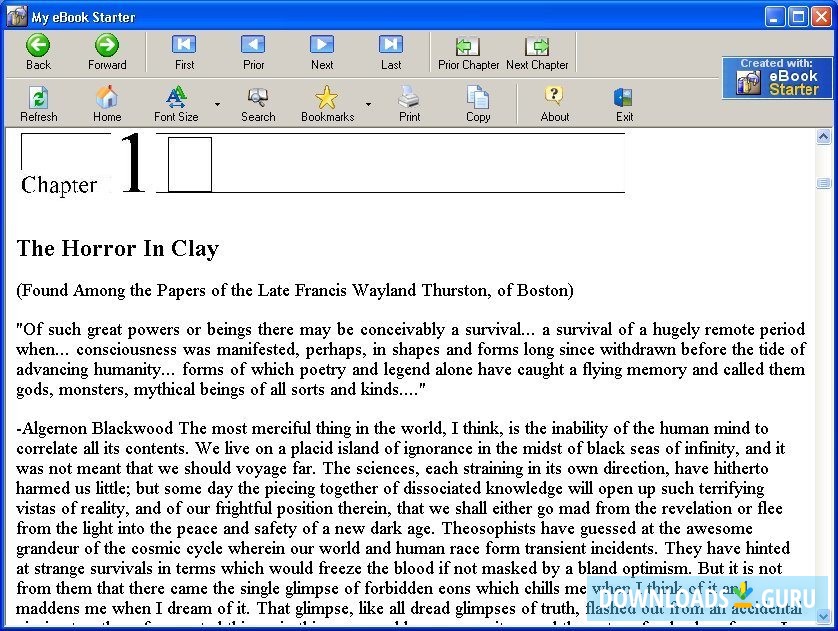Click the large chapter number 1
838x631 pixels.
[133, 163]
